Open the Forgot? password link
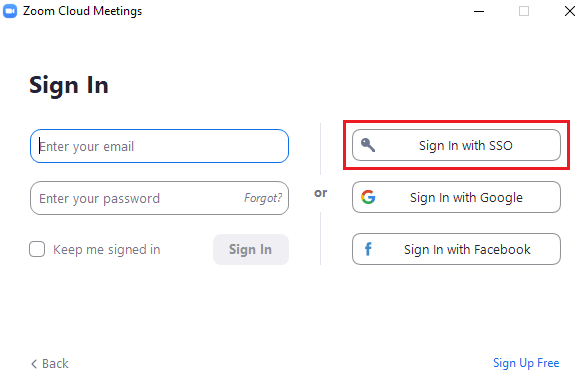Viewport: 588px width, 389px height. tap(263, 198)
